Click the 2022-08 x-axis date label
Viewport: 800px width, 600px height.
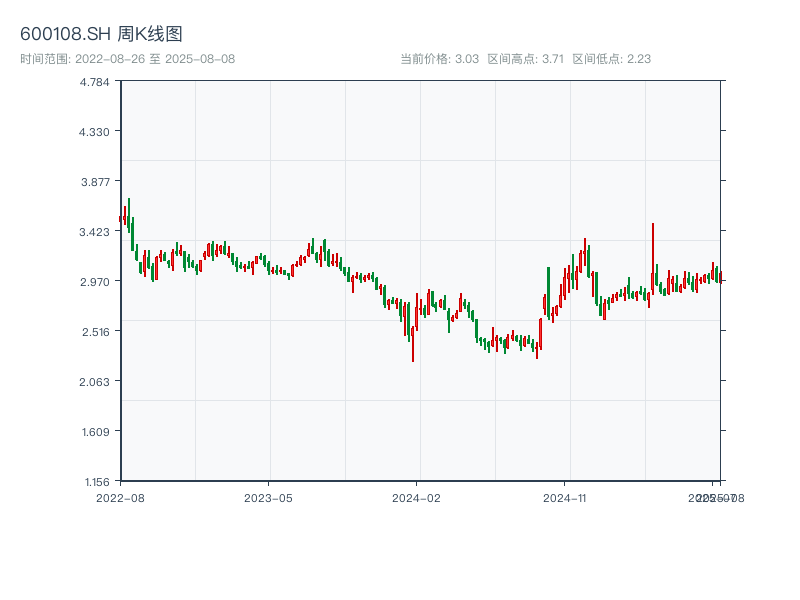click(x=120, y=497)
